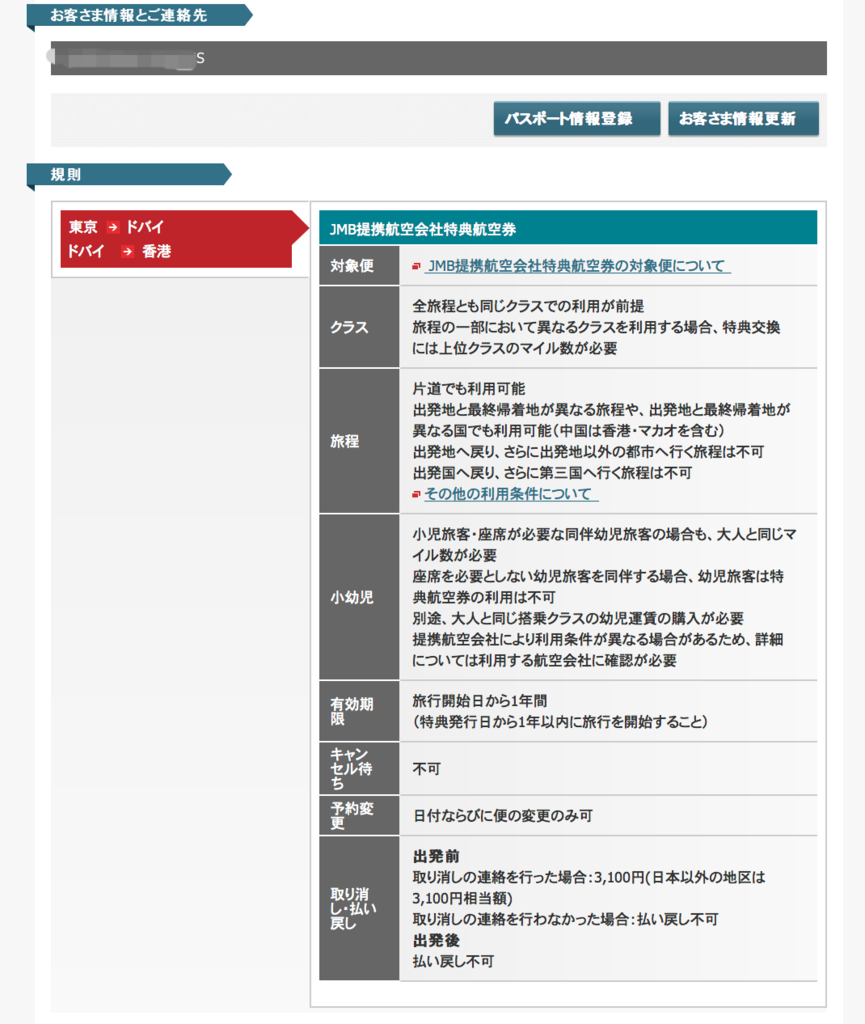This screenshot has height=1024, width=865.
Task: Click the クラス row label
Action: point(359,327)
